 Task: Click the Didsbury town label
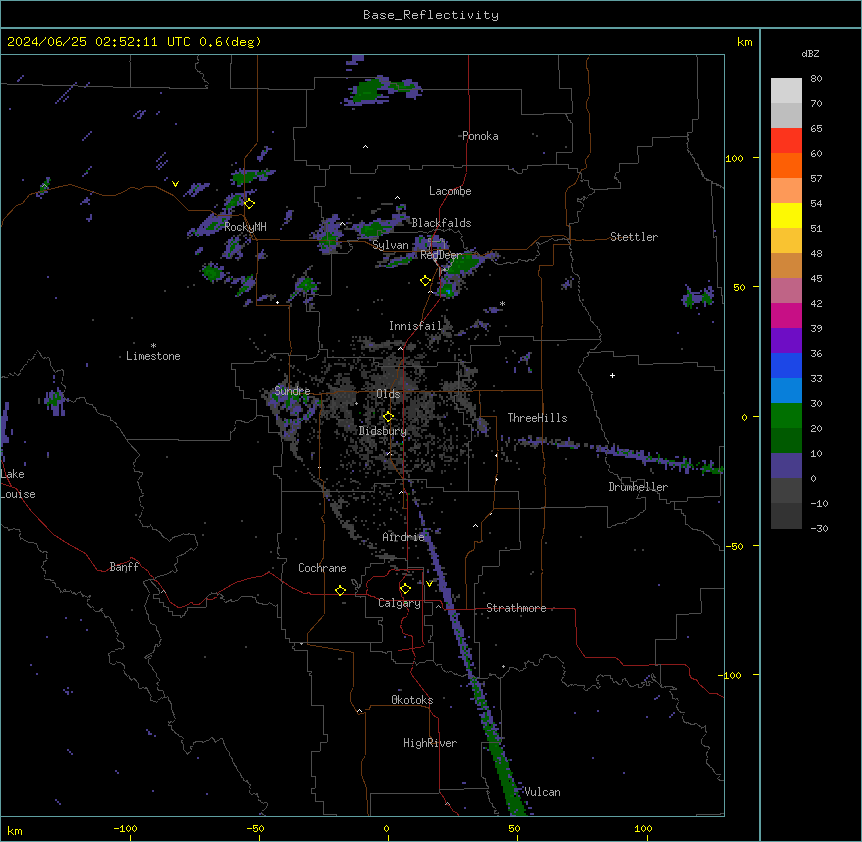(383, 431)
